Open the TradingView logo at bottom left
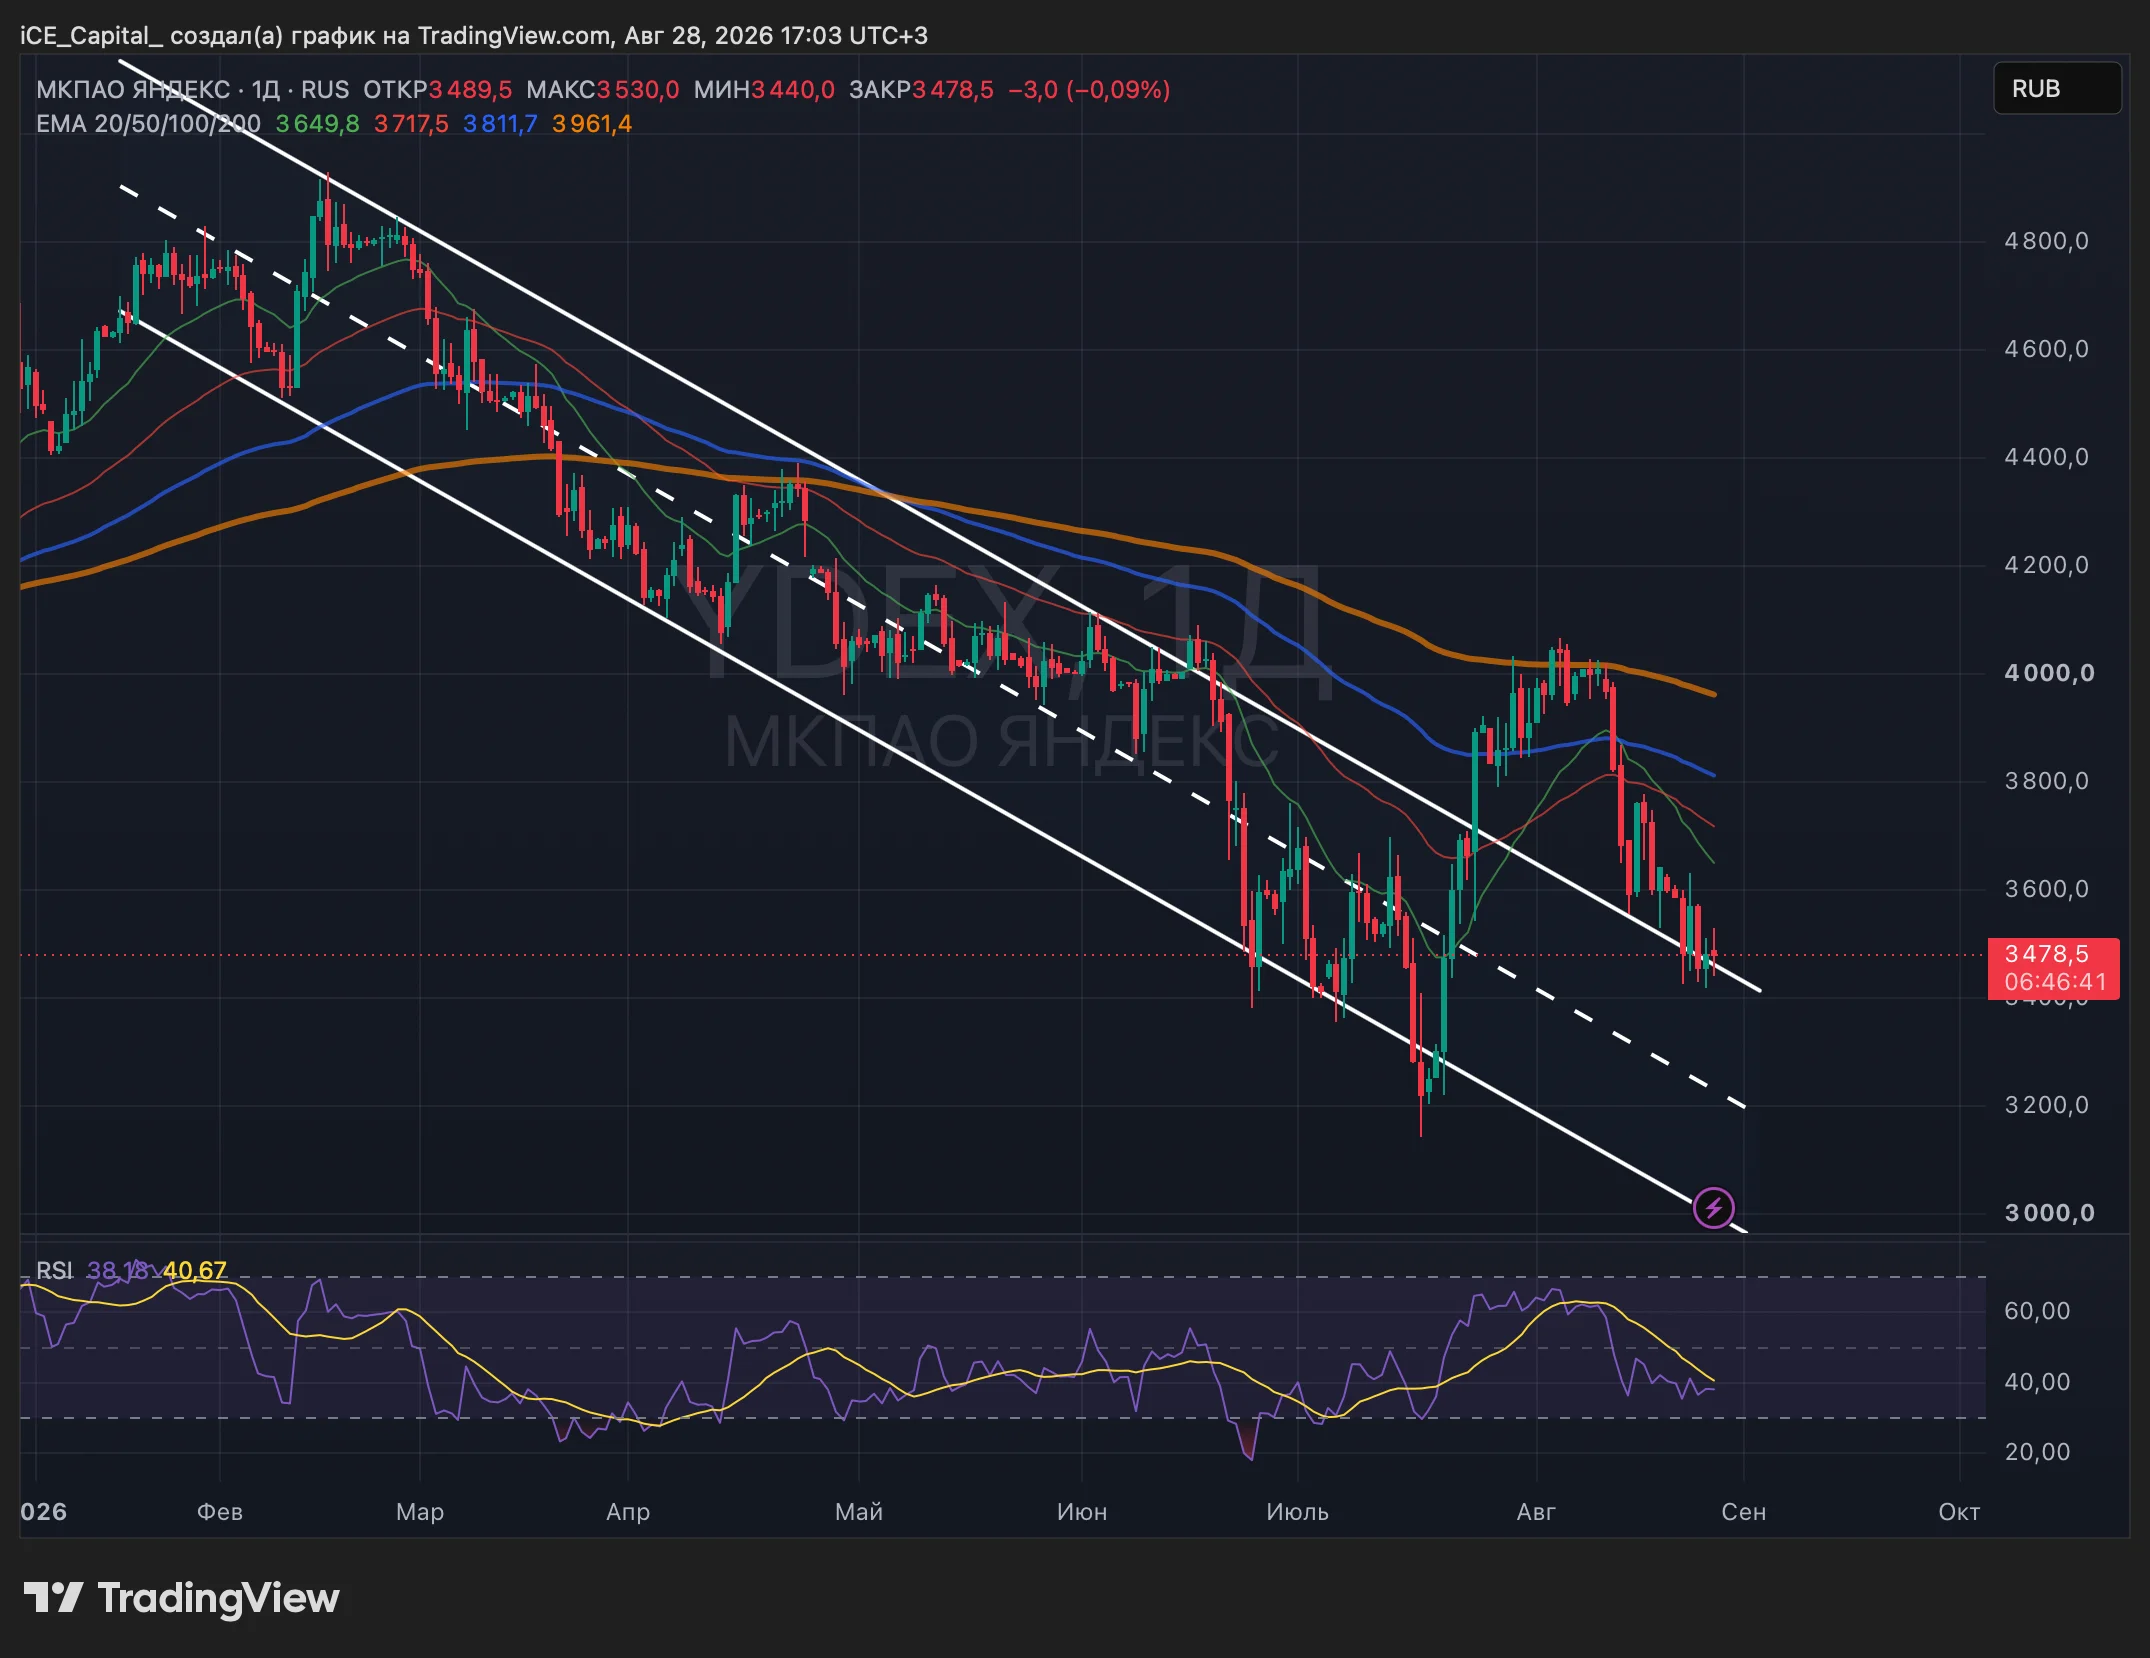 point(181,1598)
